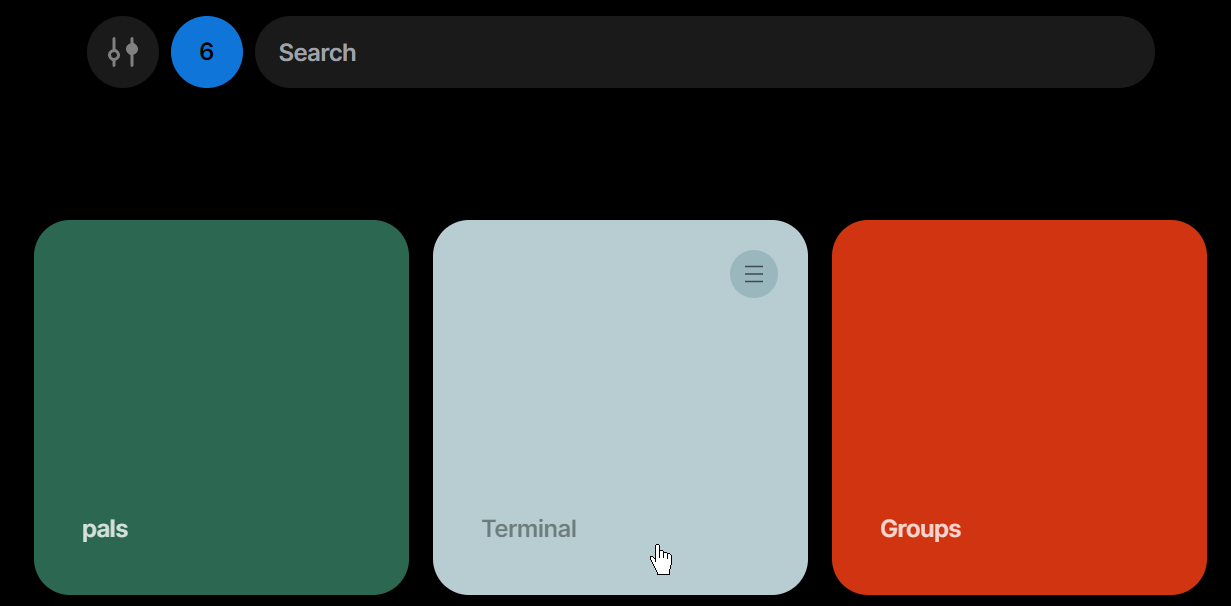Click the "Groups" label text
The width and height of the screenshot is (1231, 606).
[x=921, y=529]
